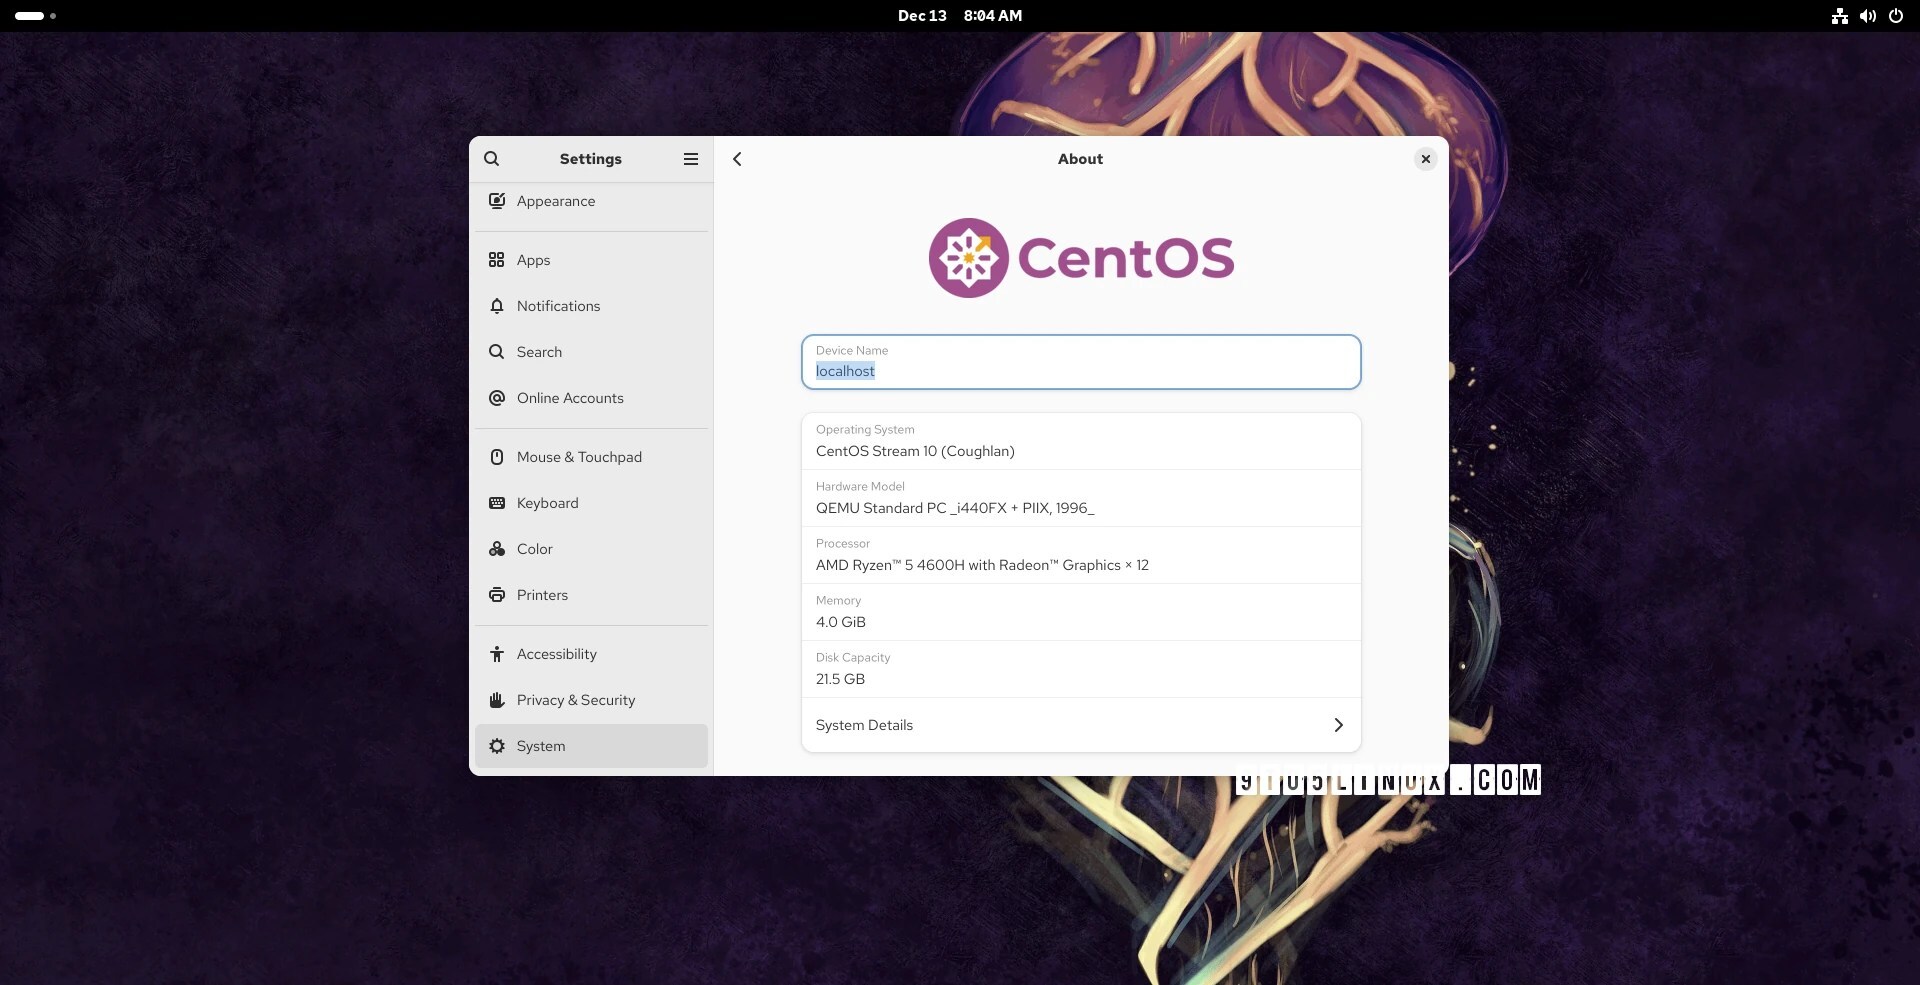Open the top bar clock calendar

coord(959,16)
